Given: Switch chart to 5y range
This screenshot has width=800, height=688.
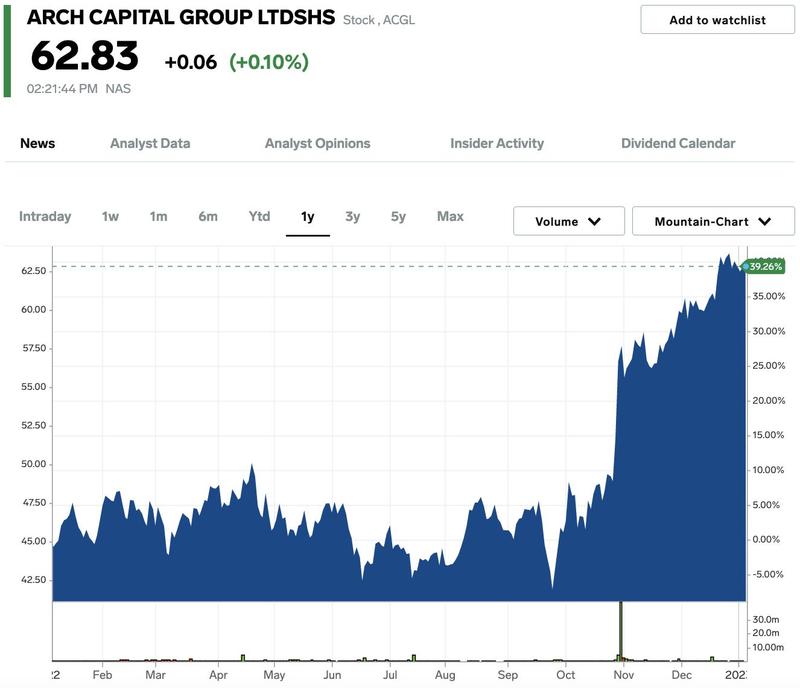Looking at the screenshot, I should [x=398, y=216].
